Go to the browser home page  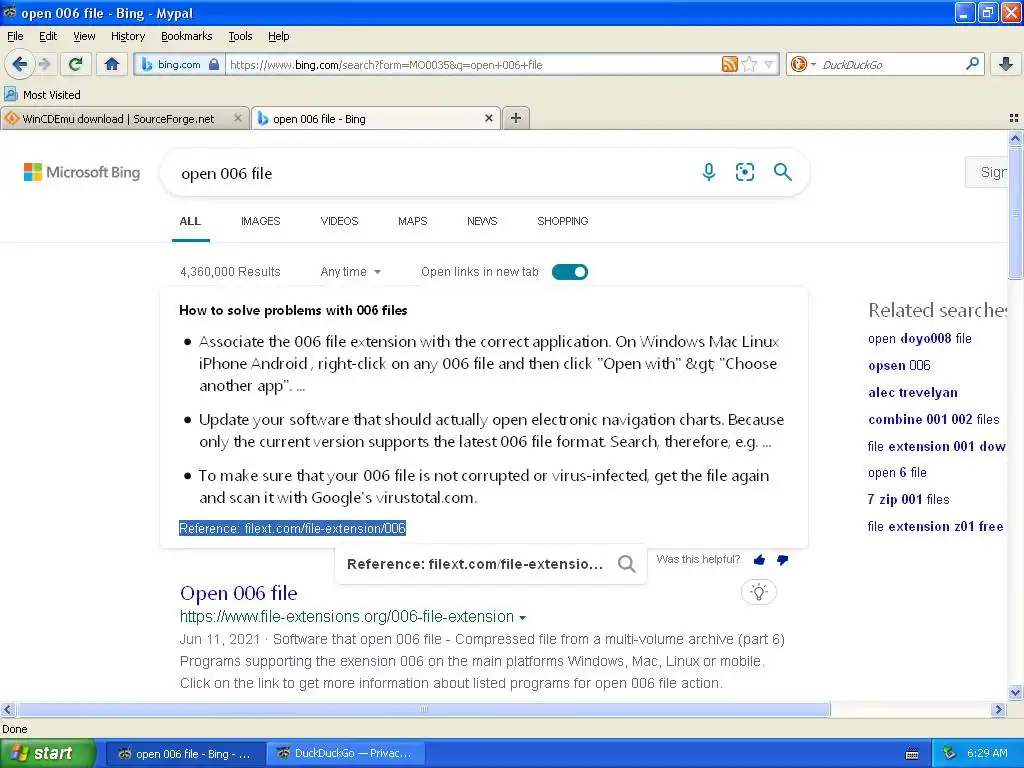point(112,64)
